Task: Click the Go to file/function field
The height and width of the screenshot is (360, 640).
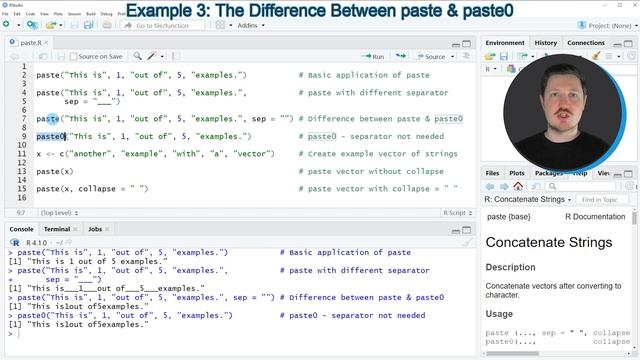Action: 162,25
